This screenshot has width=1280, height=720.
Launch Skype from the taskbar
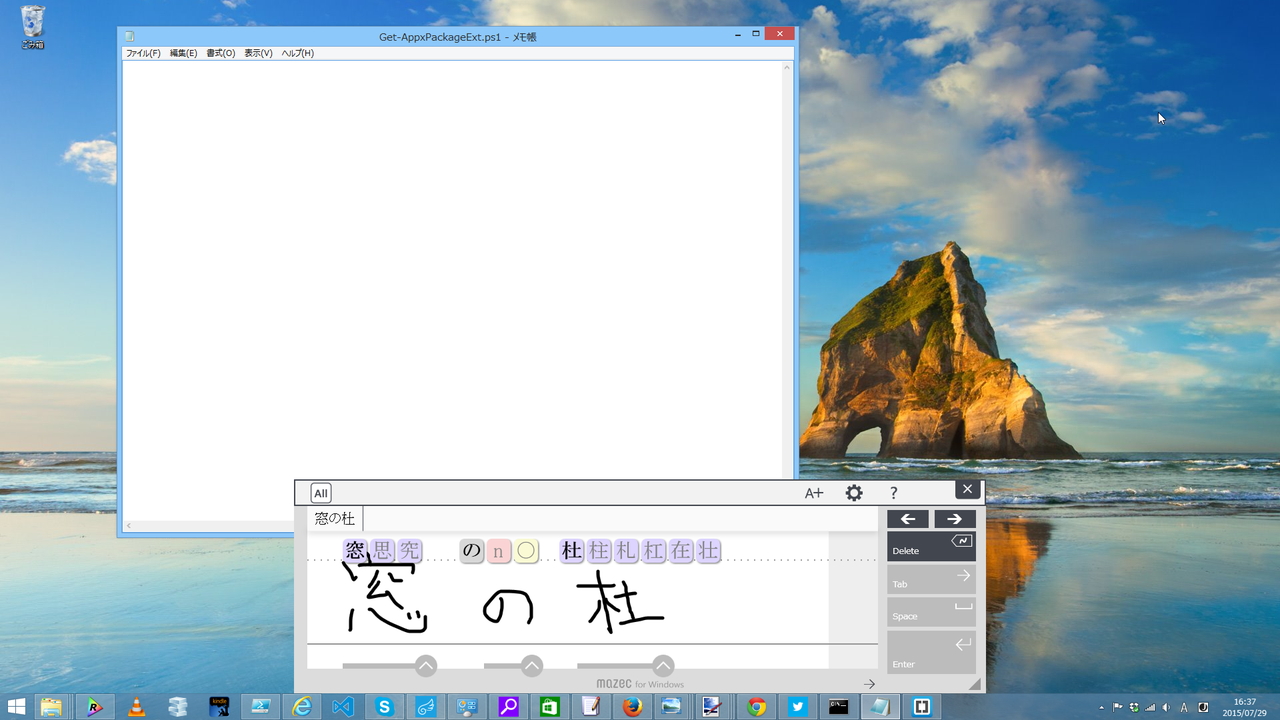(x=384, y=707)
